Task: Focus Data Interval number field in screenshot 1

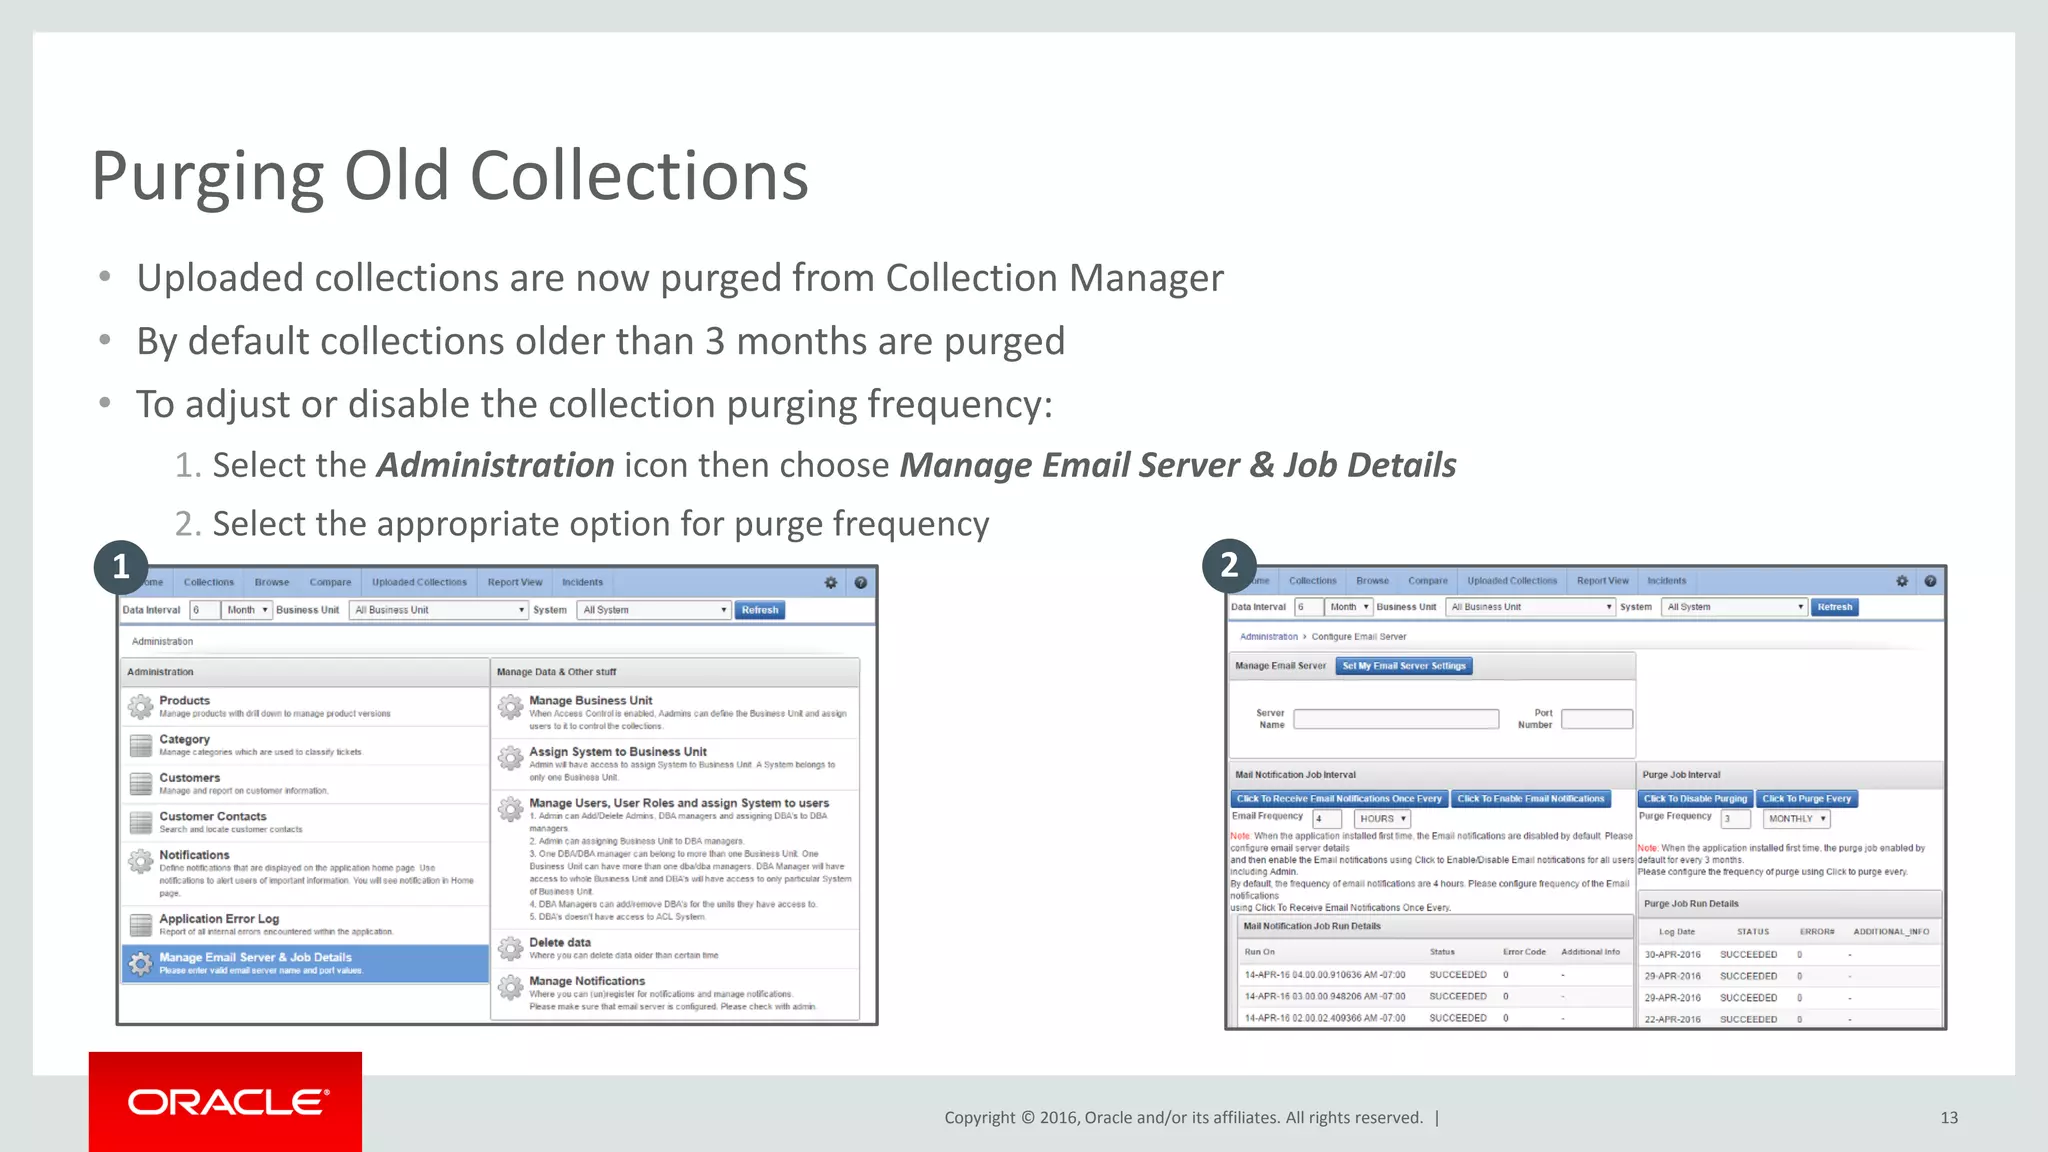Action: [x=204, y=610]
